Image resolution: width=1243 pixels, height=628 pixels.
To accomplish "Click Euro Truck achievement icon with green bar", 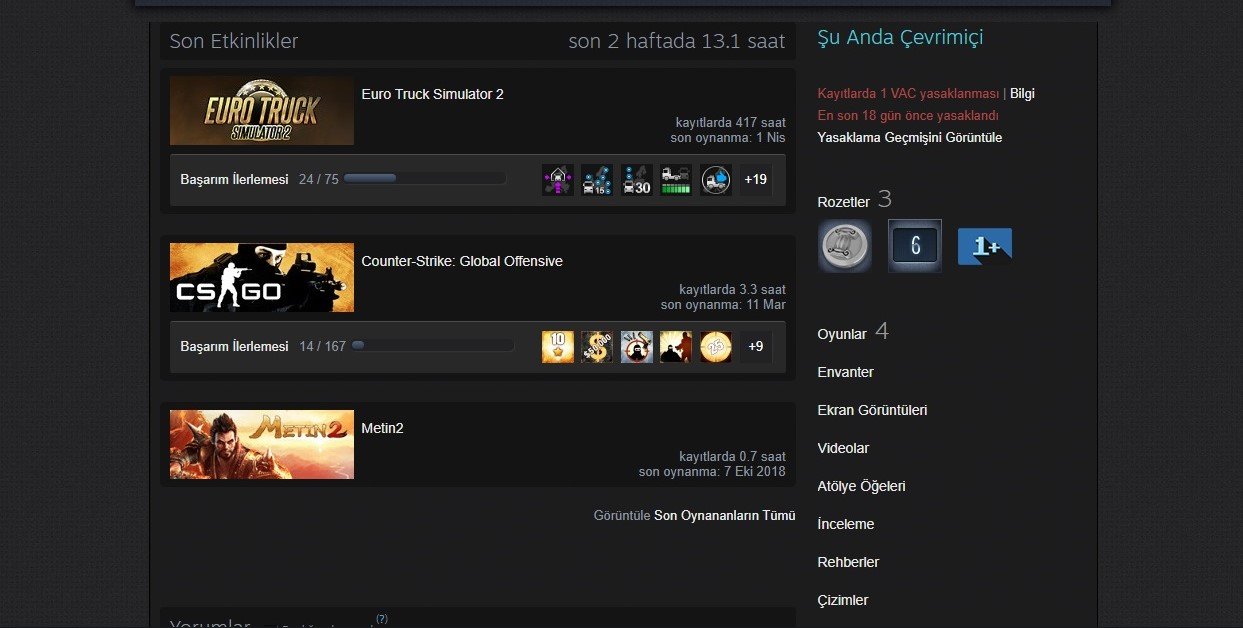I will (x=676, y=180).
